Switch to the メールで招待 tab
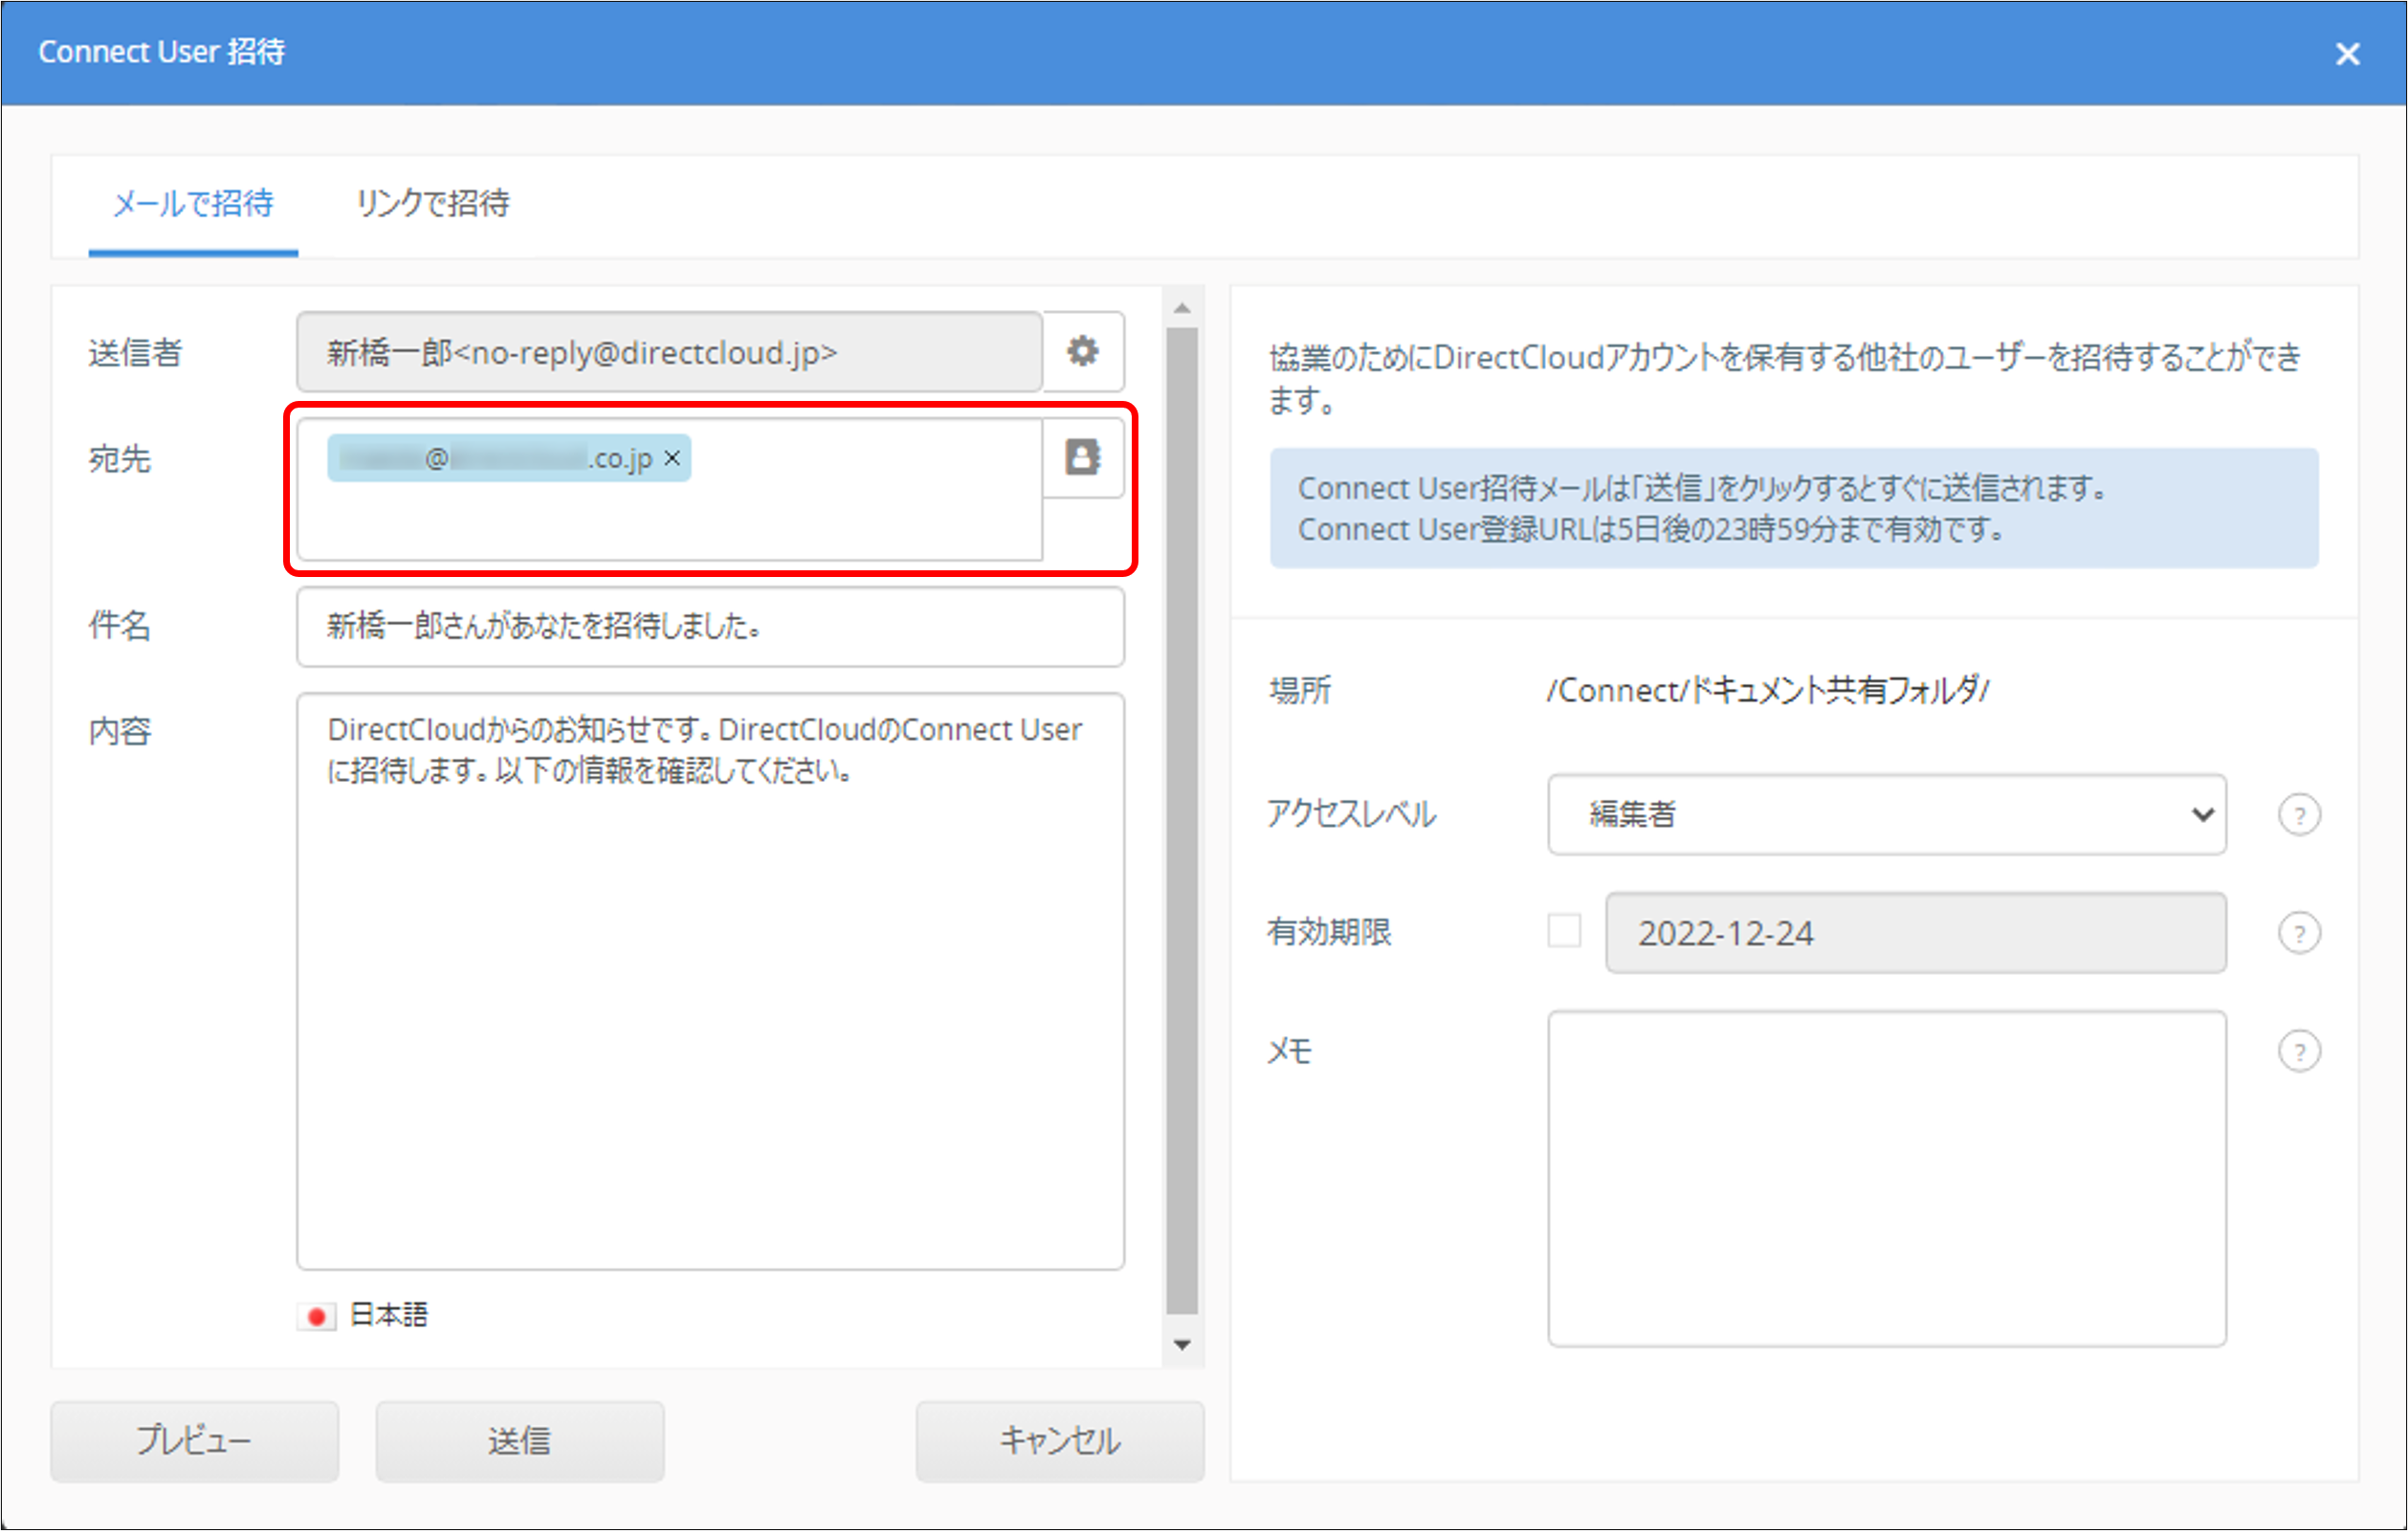 point(193,204)
